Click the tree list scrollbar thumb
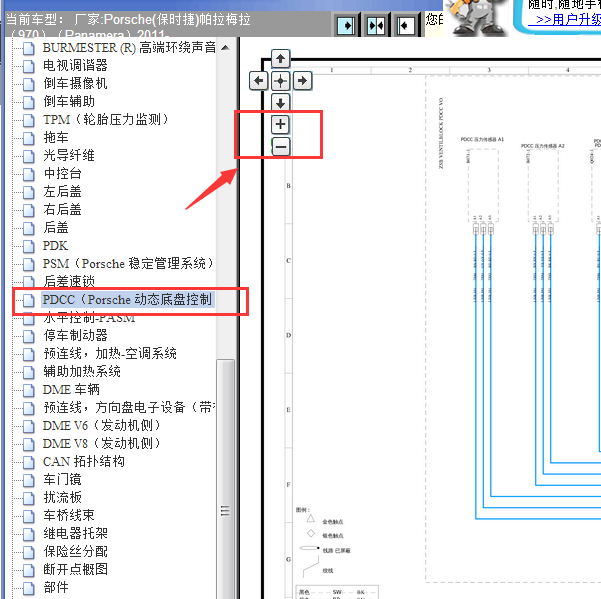Viewport: 601px width, 599px height. click(x=226, y=479)
